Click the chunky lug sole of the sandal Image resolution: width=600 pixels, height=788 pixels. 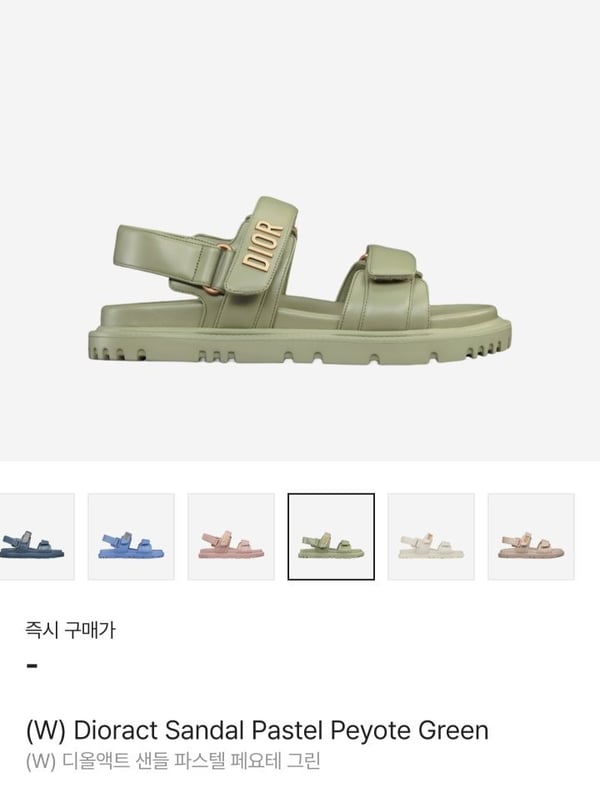[x=300, y=347]
